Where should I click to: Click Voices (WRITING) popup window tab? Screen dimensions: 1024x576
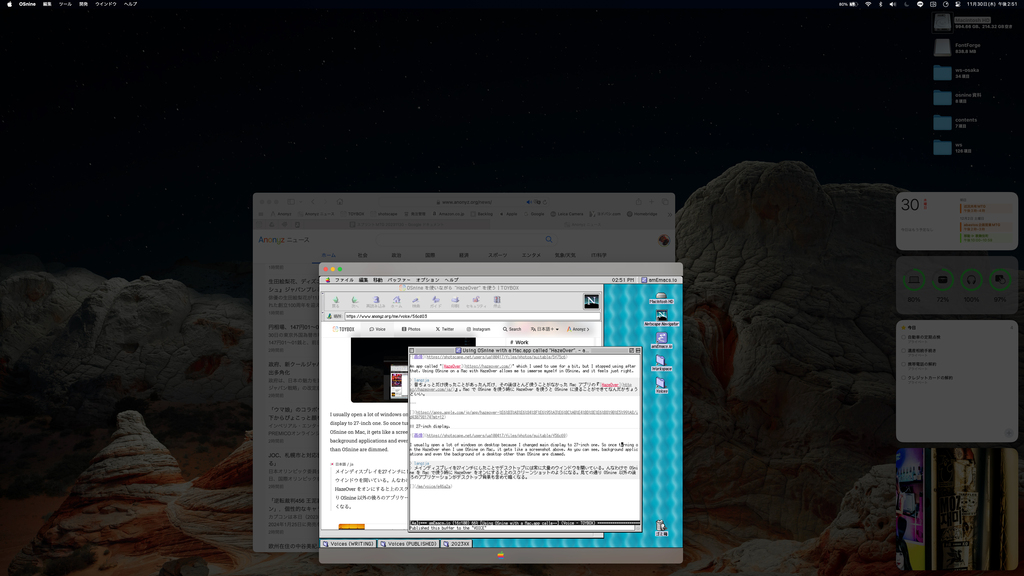[x=348, y=543]
